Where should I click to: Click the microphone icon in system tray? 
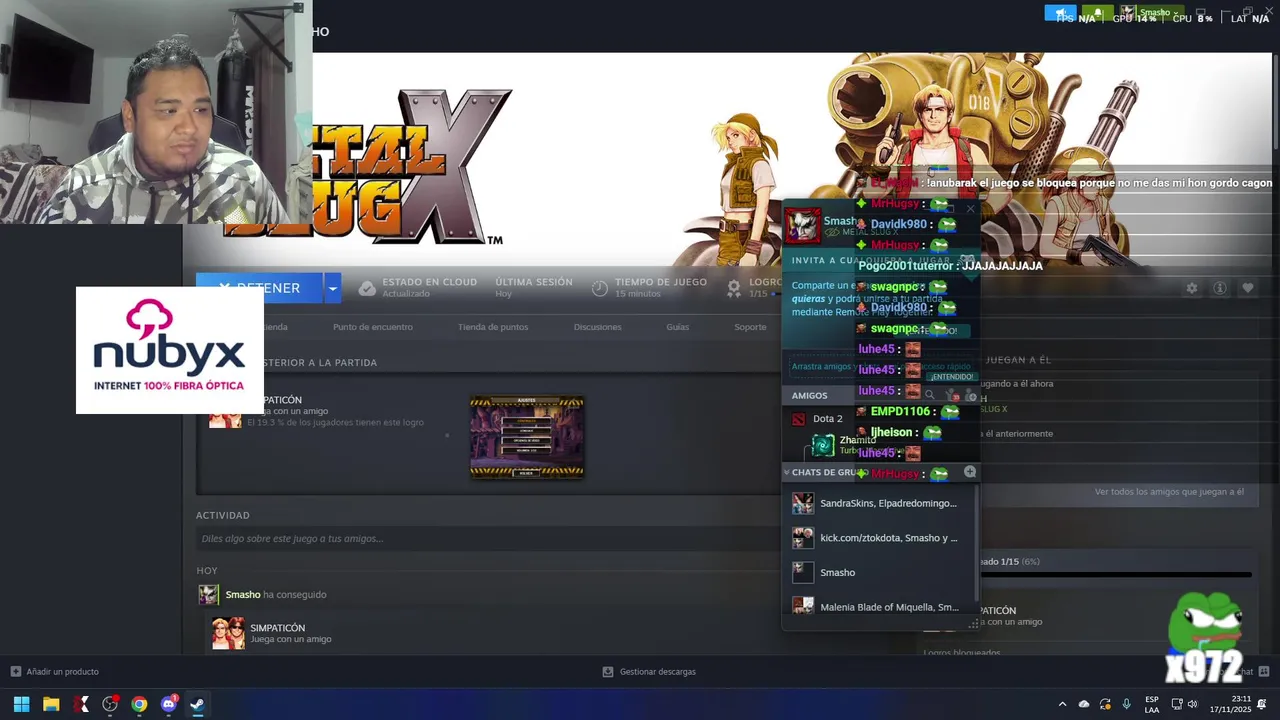1127,704
